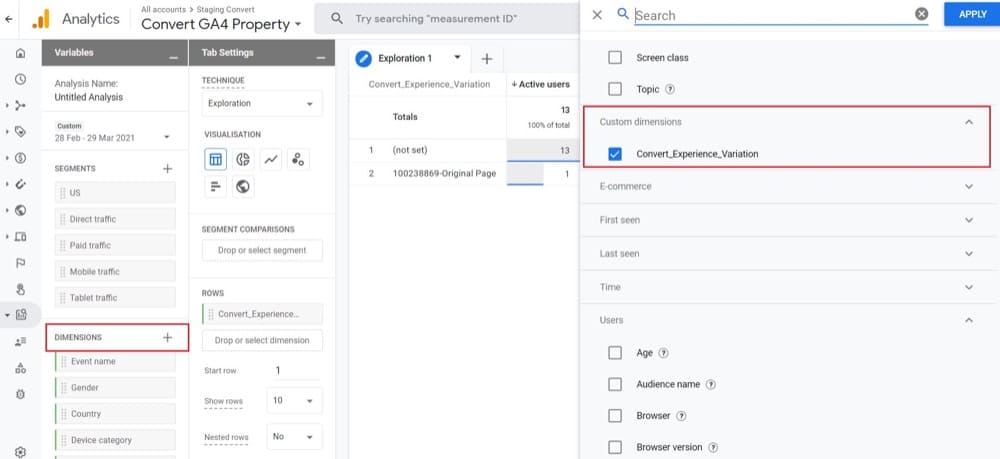Enable the Audience name checkbox
Screen dimensions: 1000x459
(615, 384)
